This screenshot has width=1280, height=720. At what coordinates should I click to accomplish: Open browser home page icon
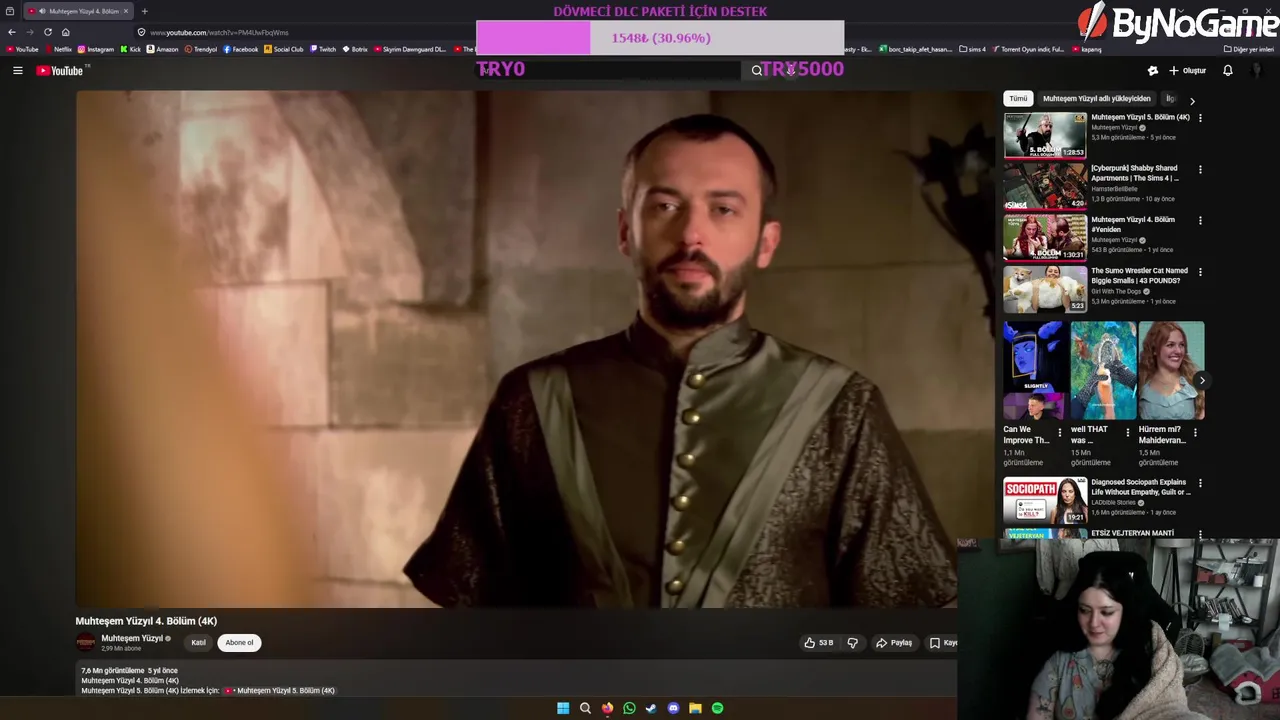coord(65,32)
